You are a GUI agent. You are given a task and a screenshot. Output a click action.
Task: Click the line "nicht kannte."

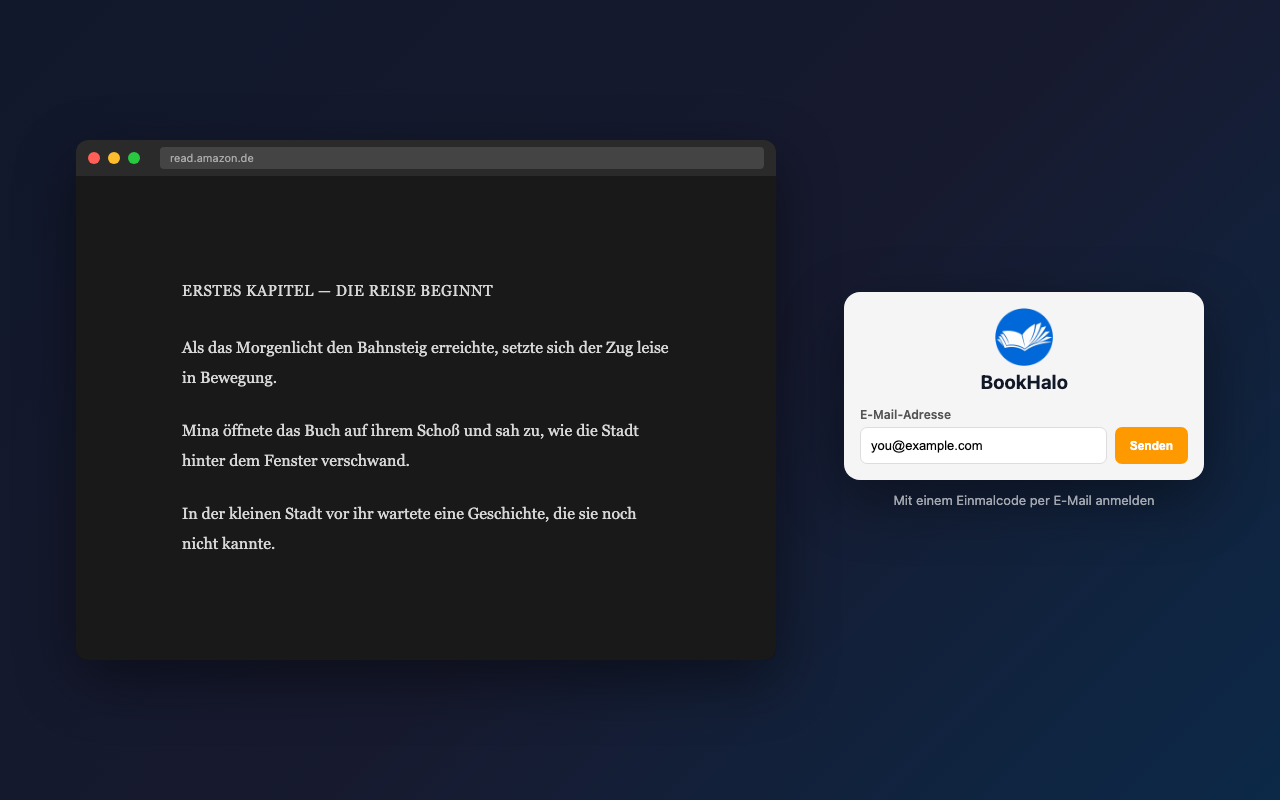pyautogui.click(x=228, y=545)
